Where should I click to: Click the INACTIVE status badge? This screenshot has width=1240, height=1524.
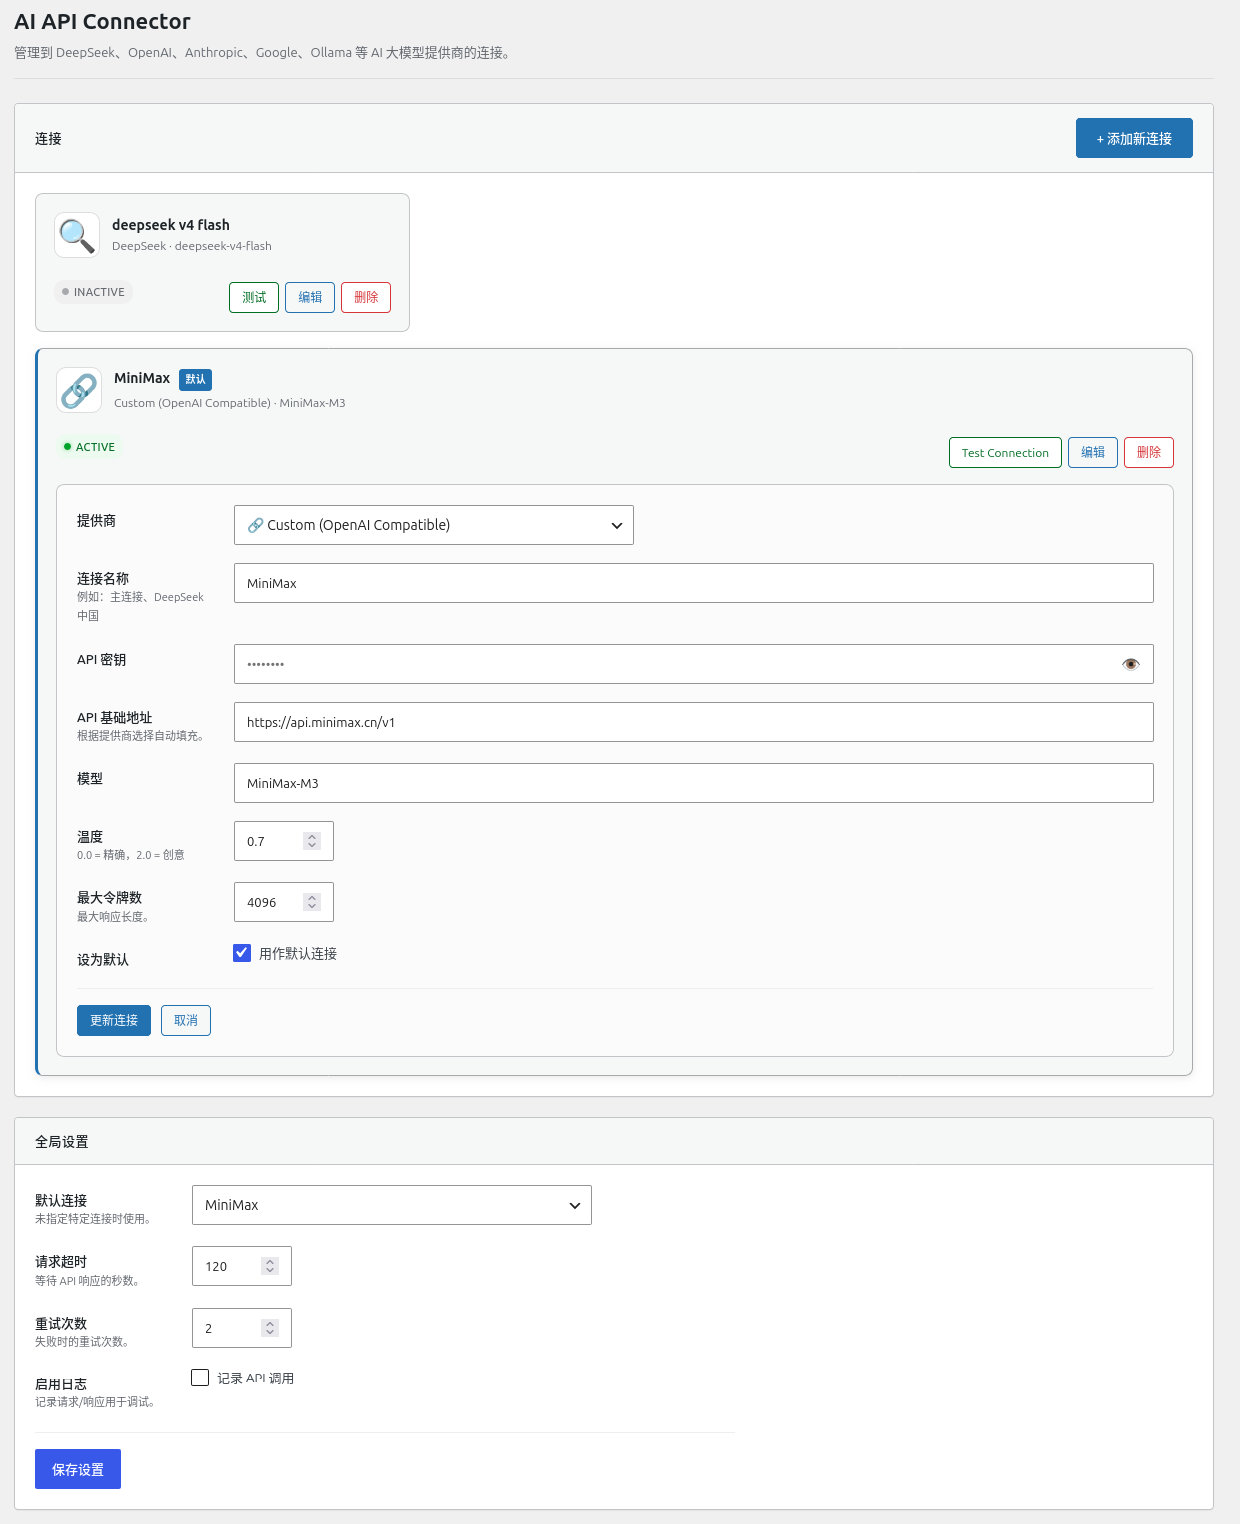pos(93,292)
